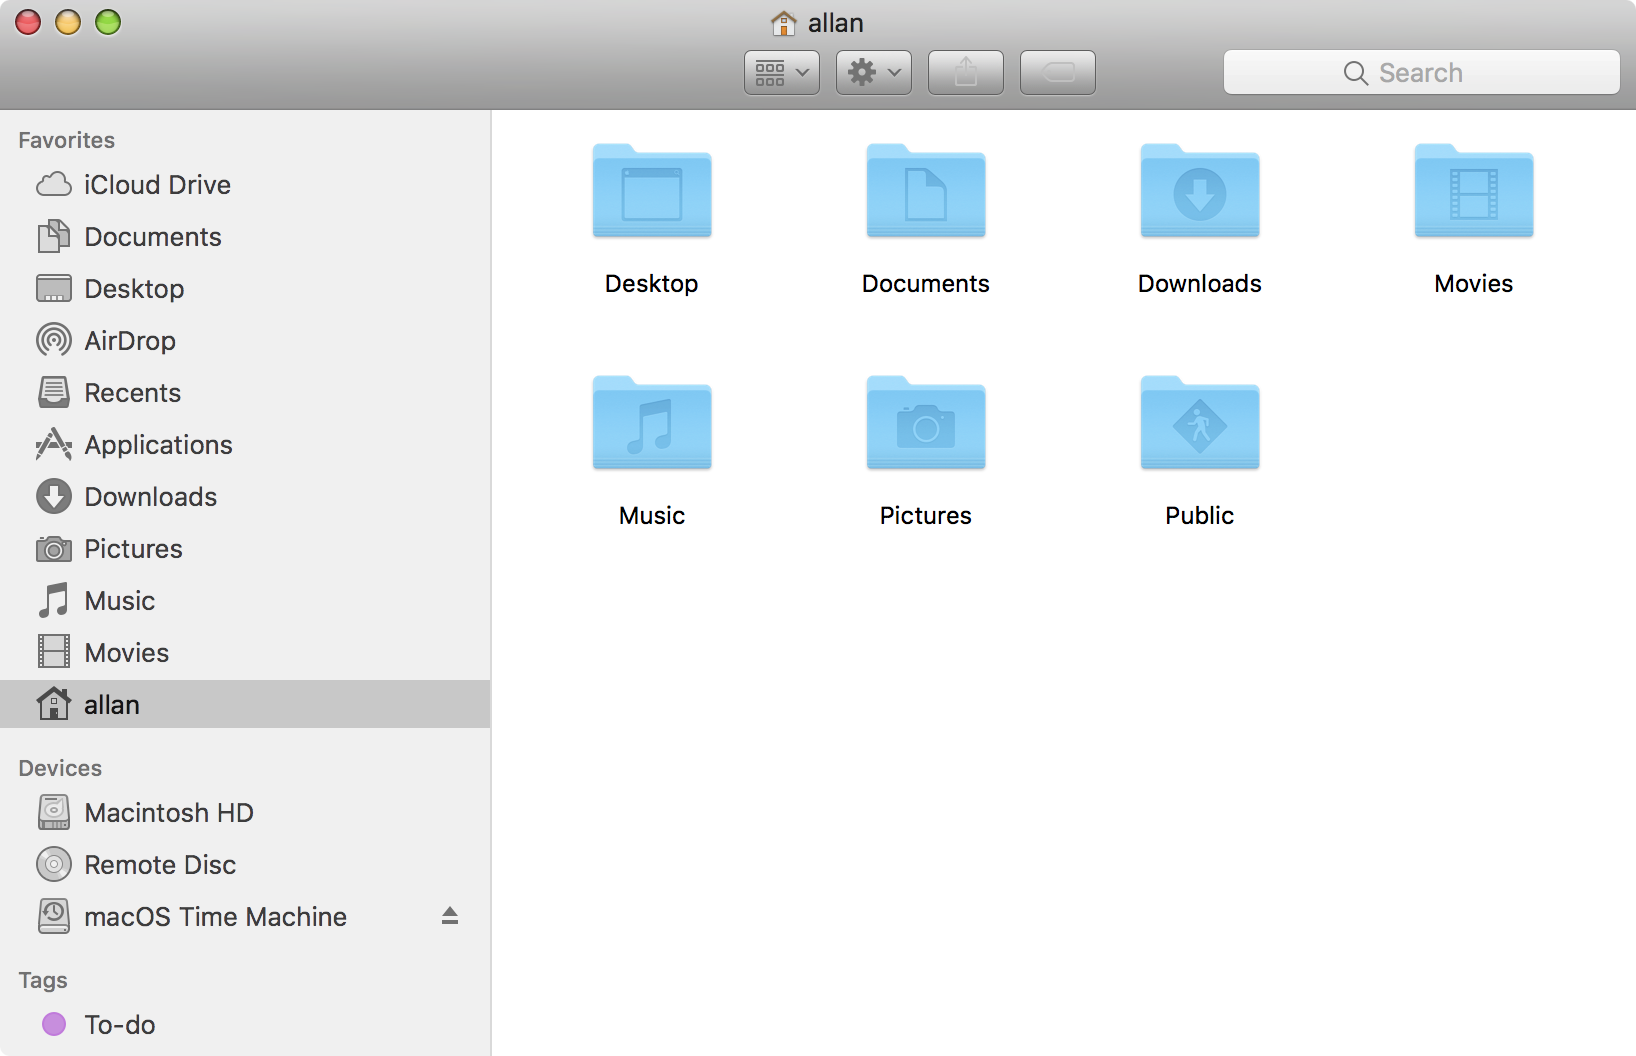Click the Edit Tags toolbar button

(1058, 72)
